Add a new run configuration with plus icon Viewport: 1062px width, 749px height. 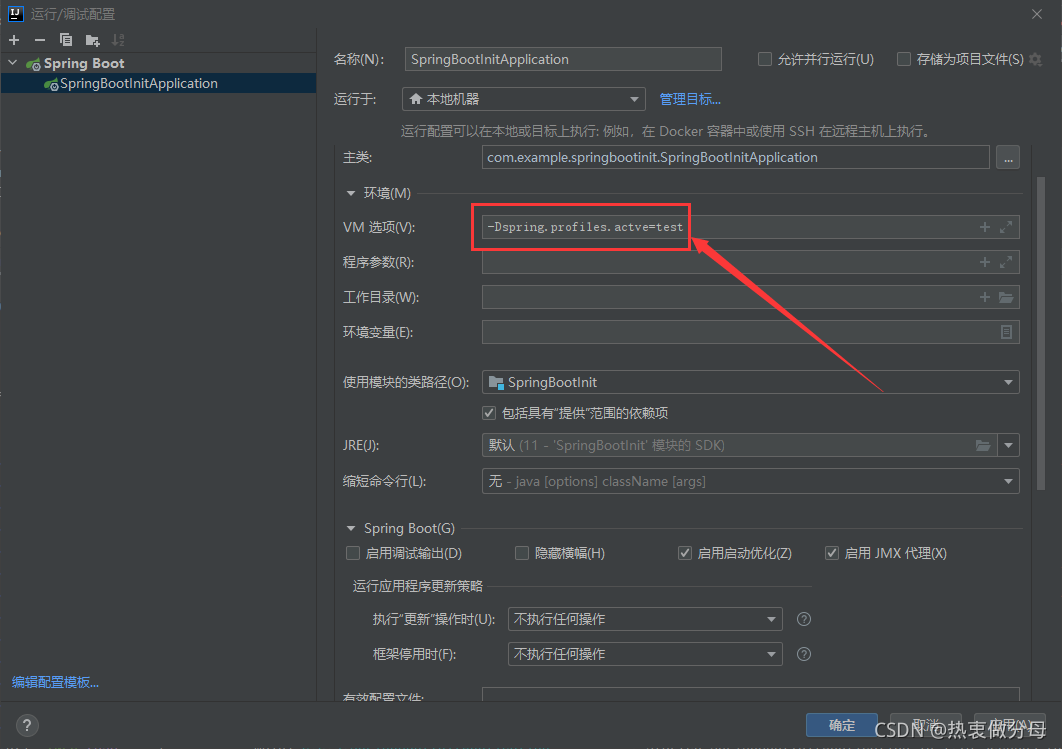click(x=14, y=40)
